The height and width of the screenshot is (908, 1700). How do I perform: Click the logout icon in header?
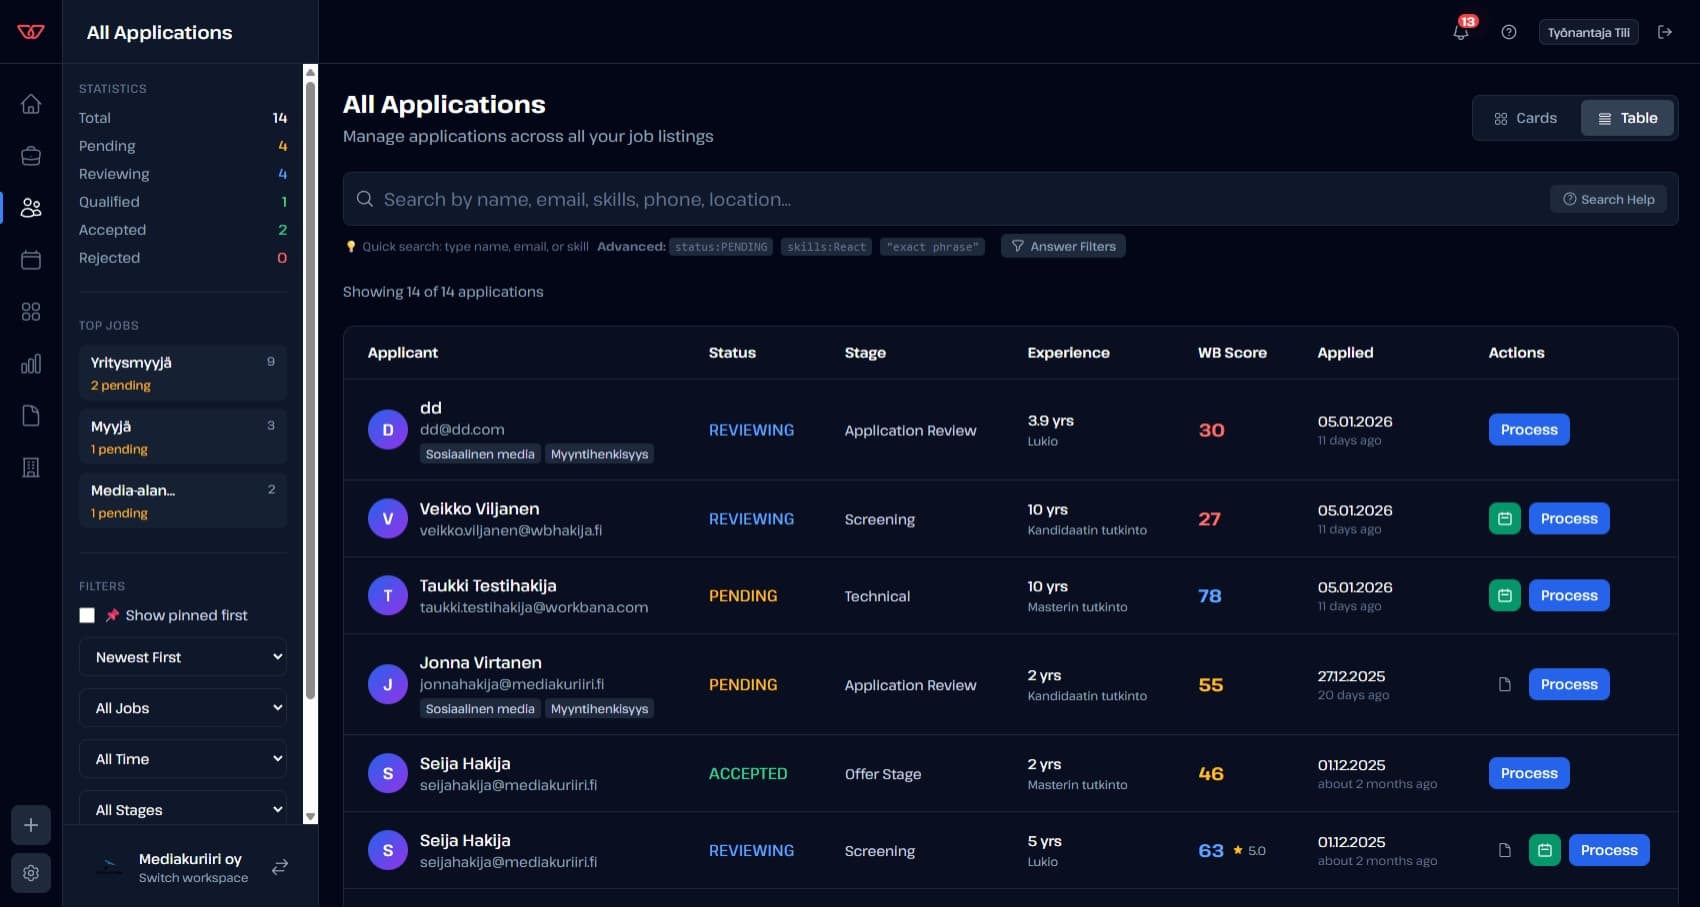tap(1665, 32)
